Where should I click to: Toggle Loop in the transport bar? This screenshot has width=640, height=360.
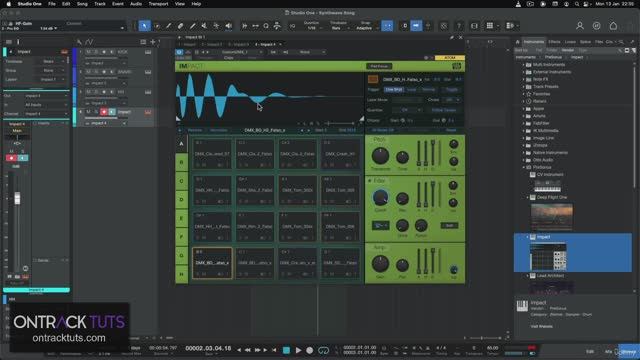323,350
